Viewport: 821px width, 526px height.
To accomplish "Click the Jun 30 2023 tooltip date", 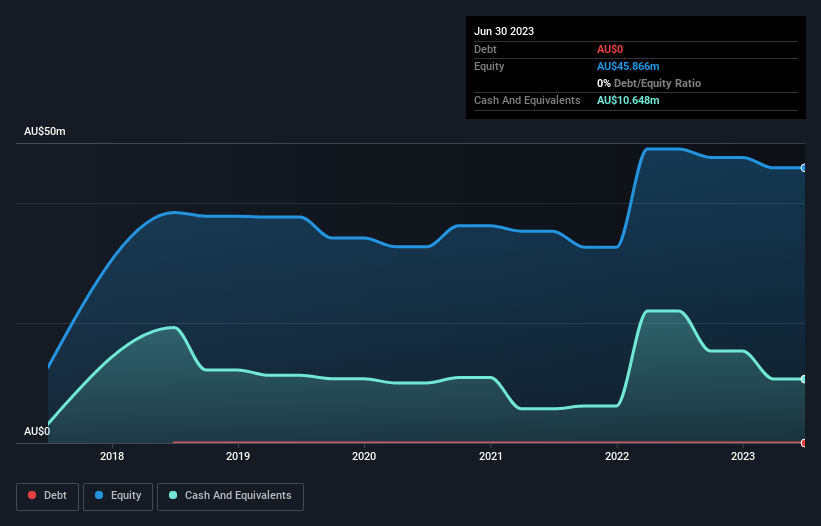I will coord(504,31).
